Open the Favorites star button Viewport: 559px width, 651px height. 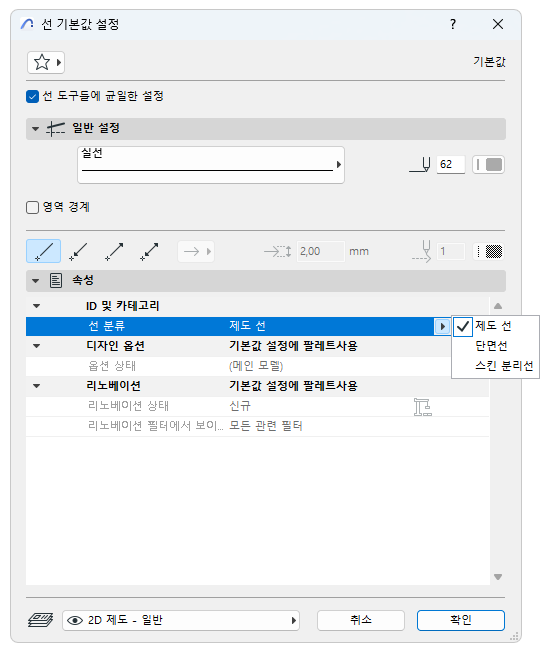point(46,63)
